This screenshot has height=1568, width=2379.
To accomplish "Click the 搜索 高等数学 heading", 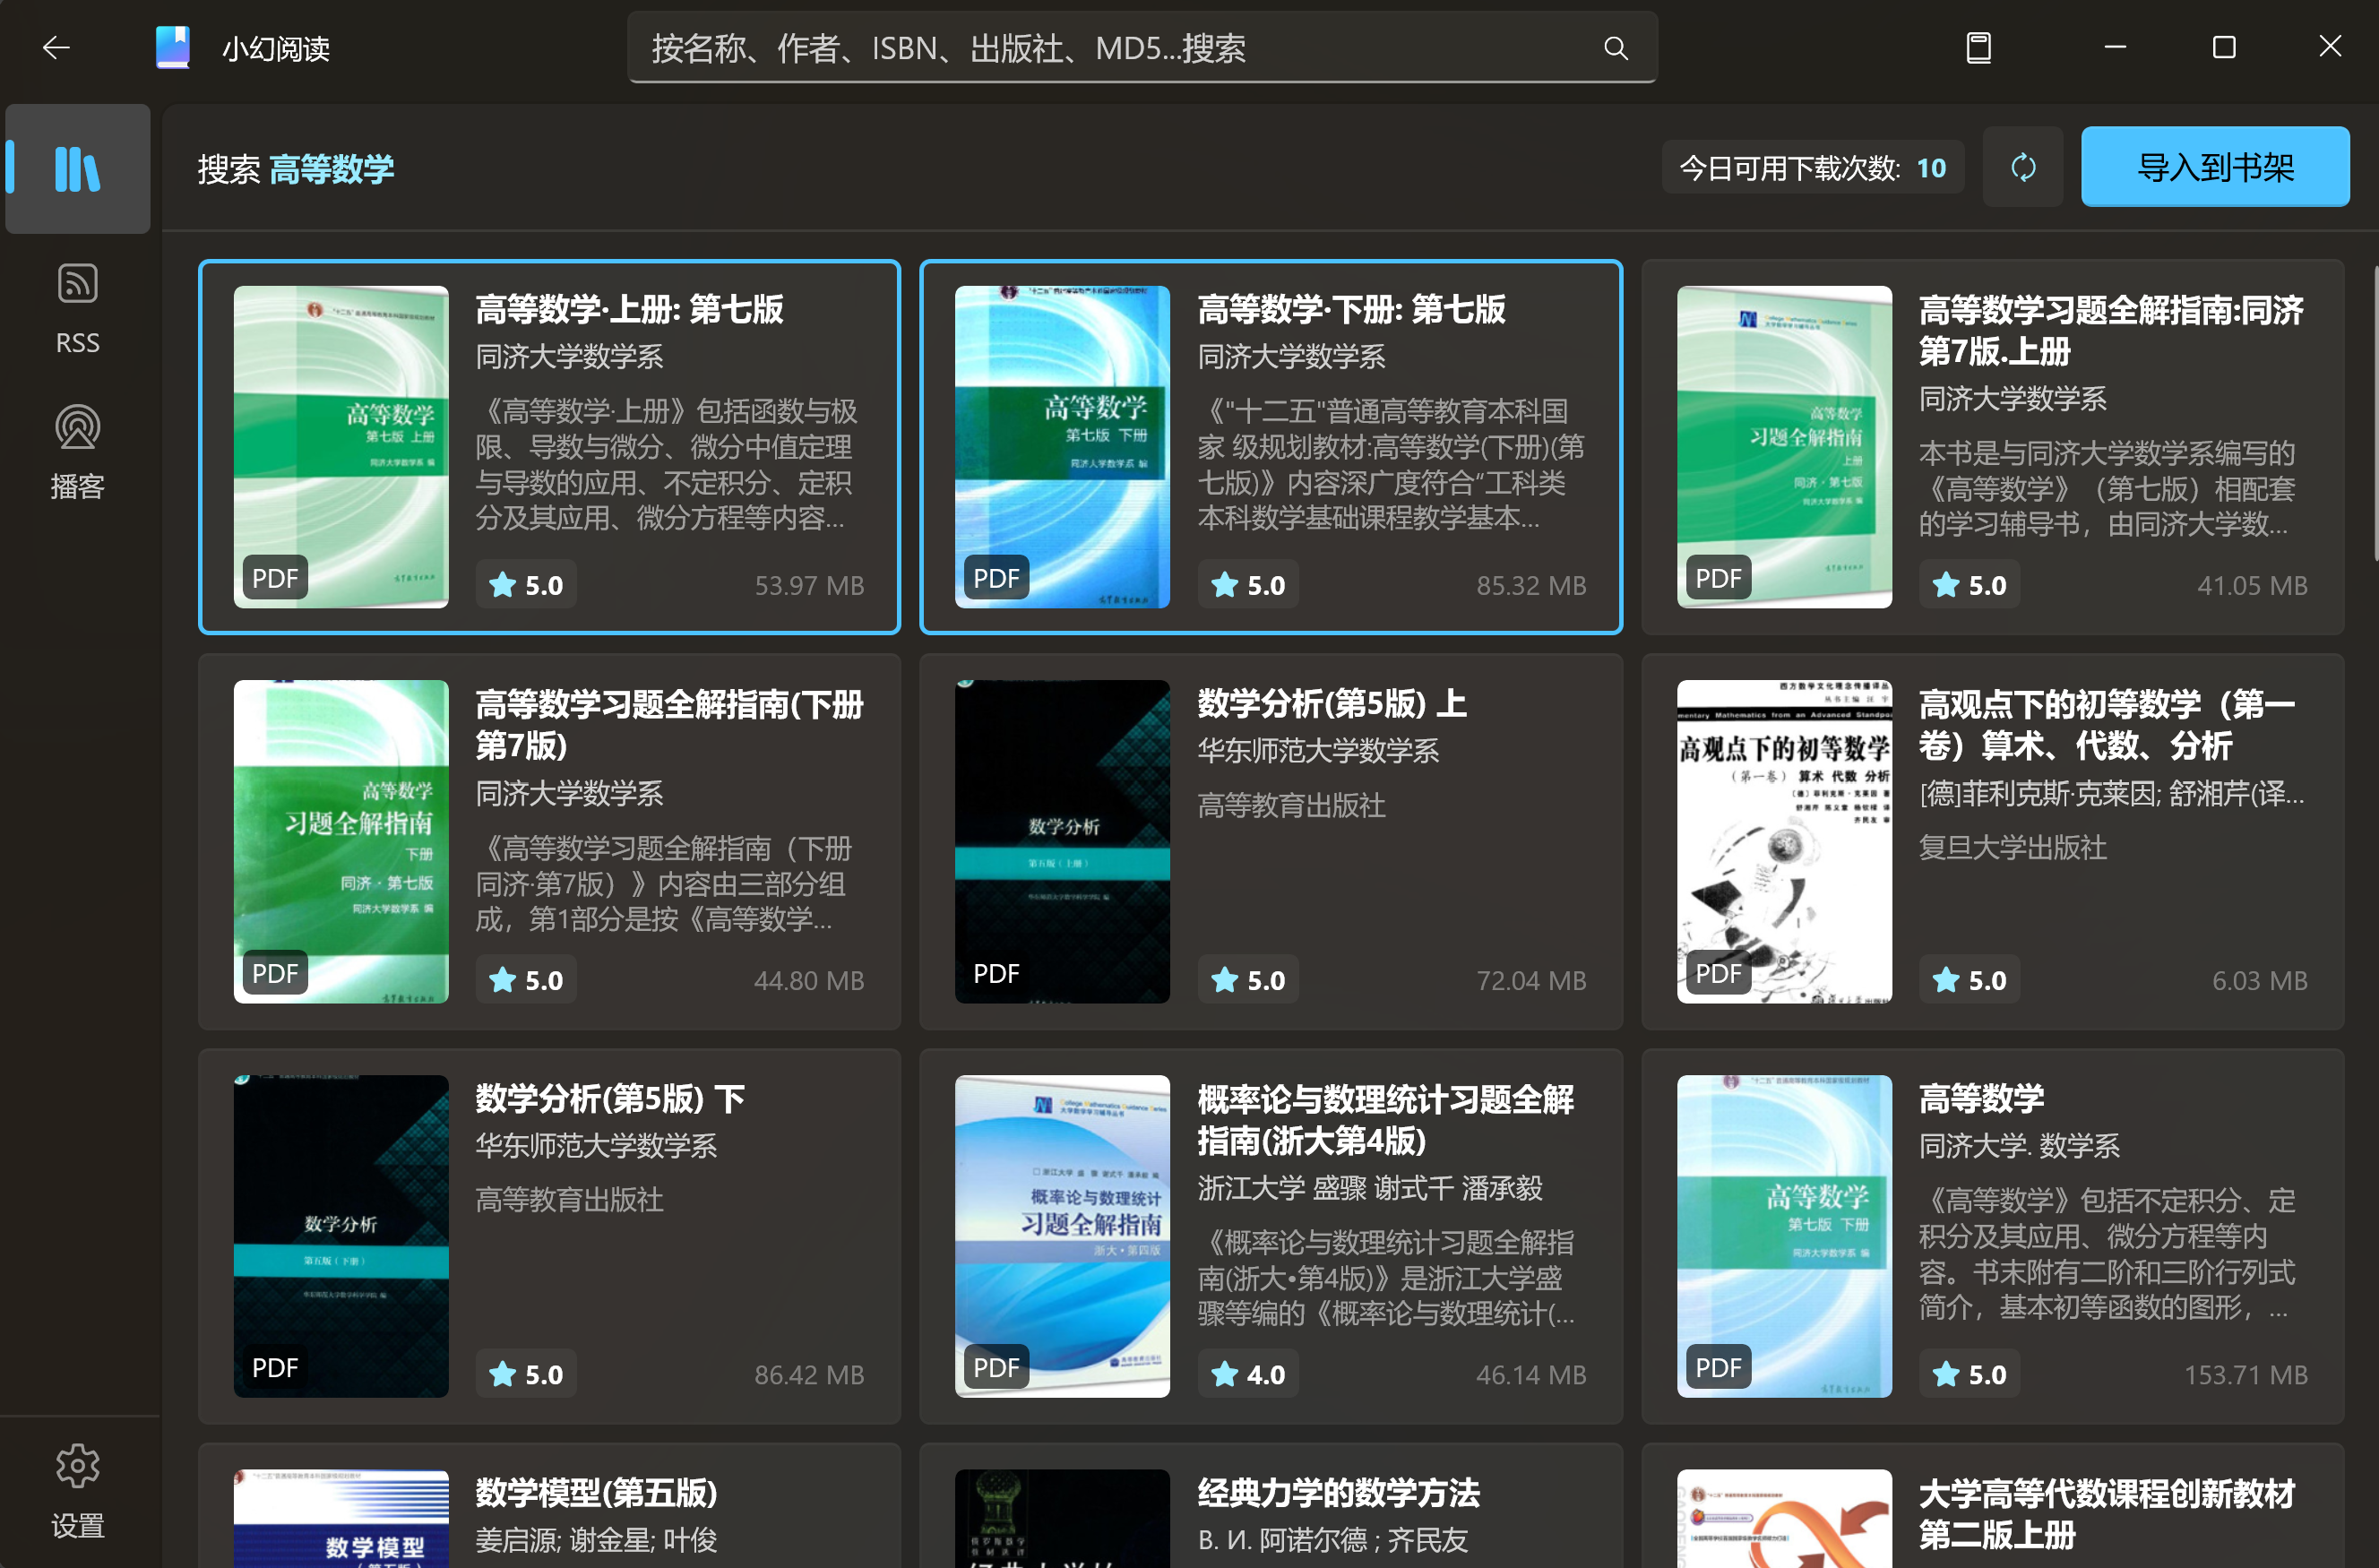I will click(x=296, y=169).
